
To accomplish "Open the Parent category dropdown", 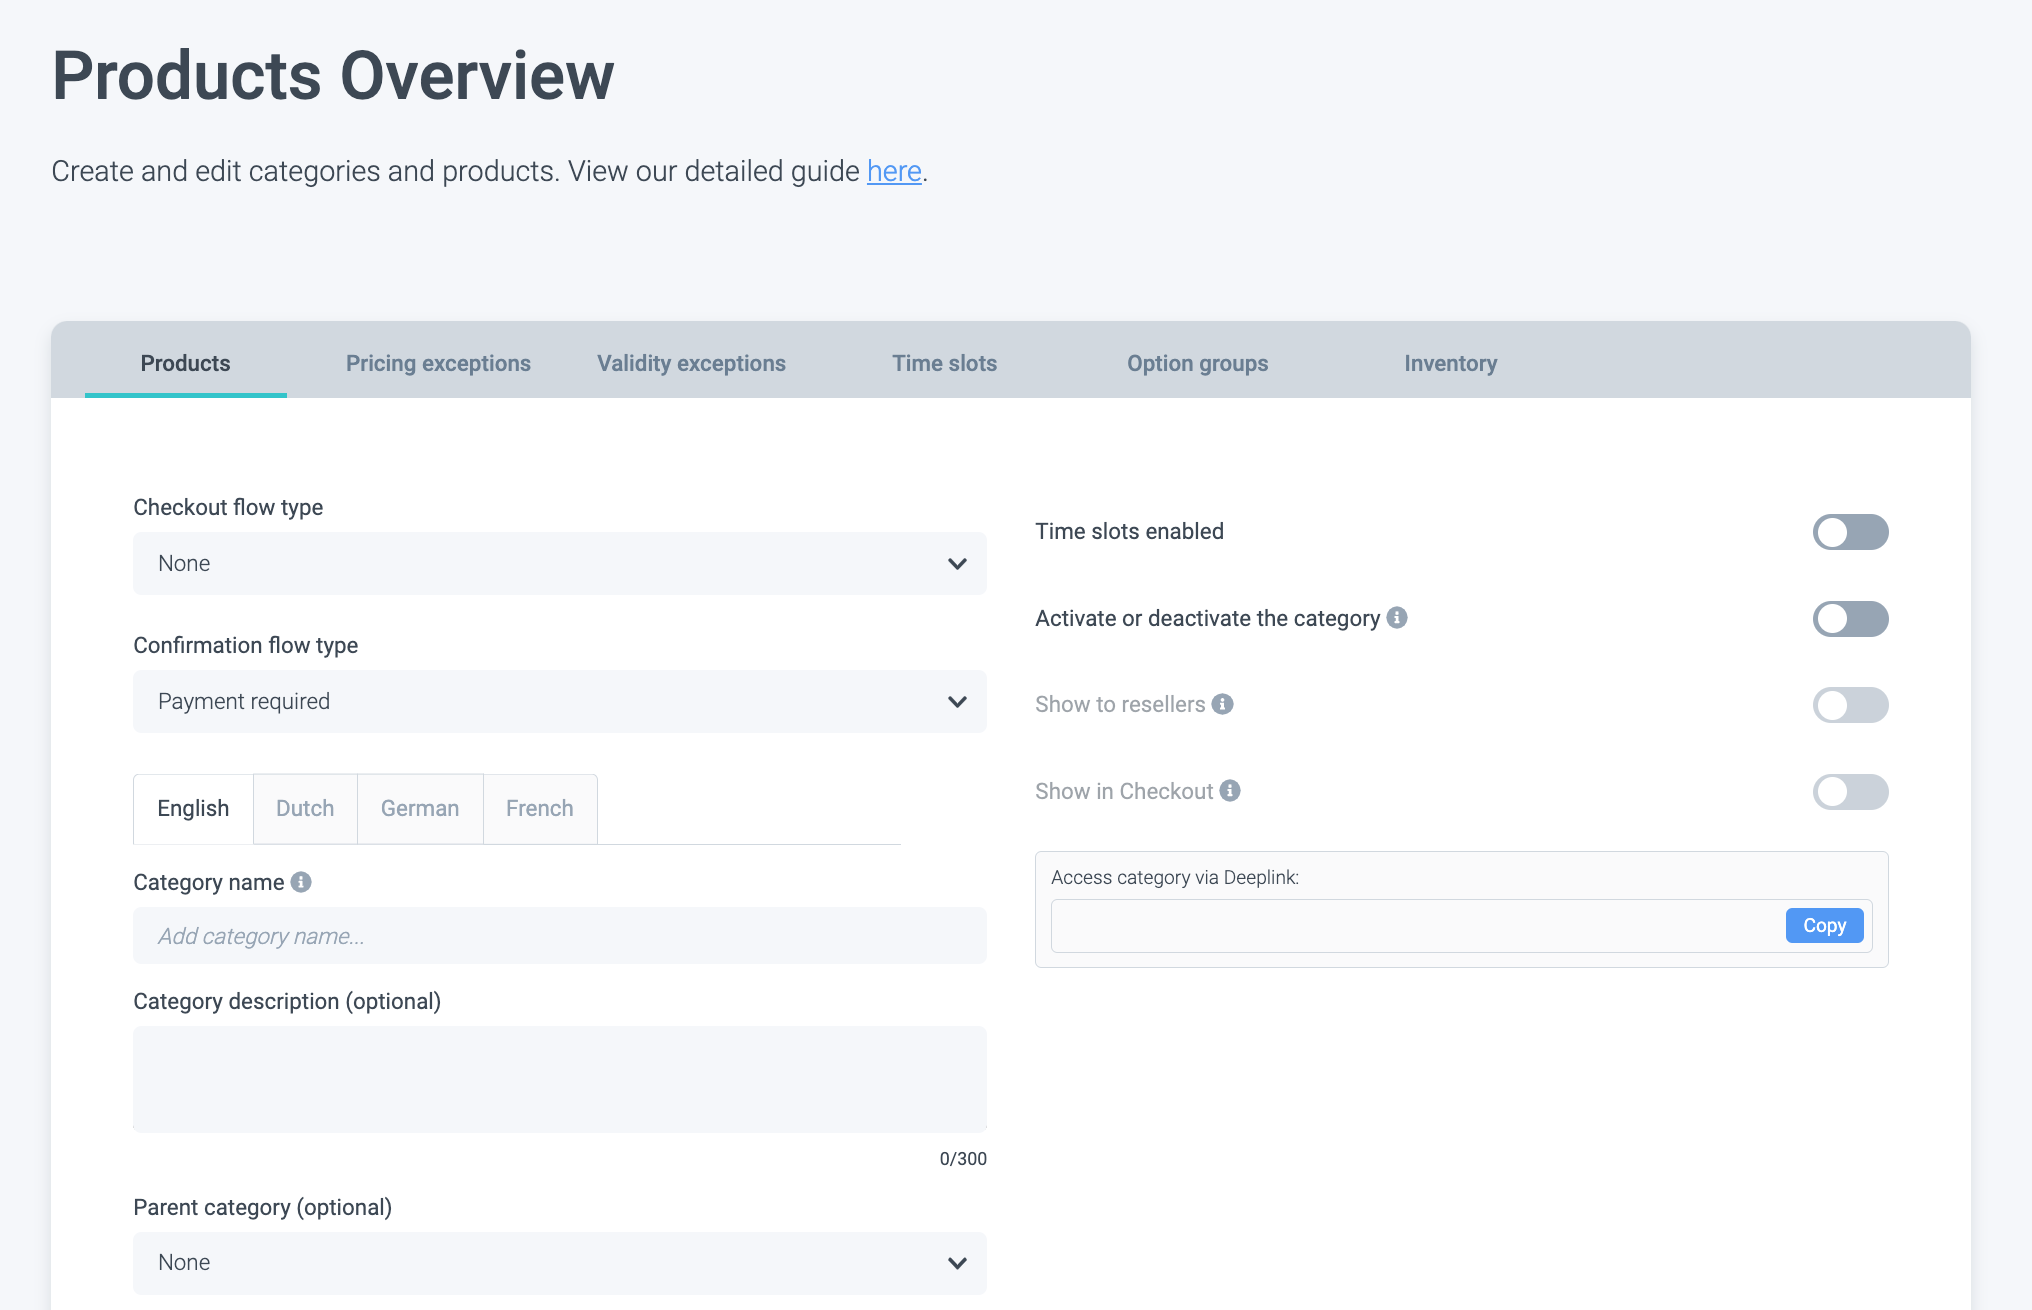I will point(559,1263).
